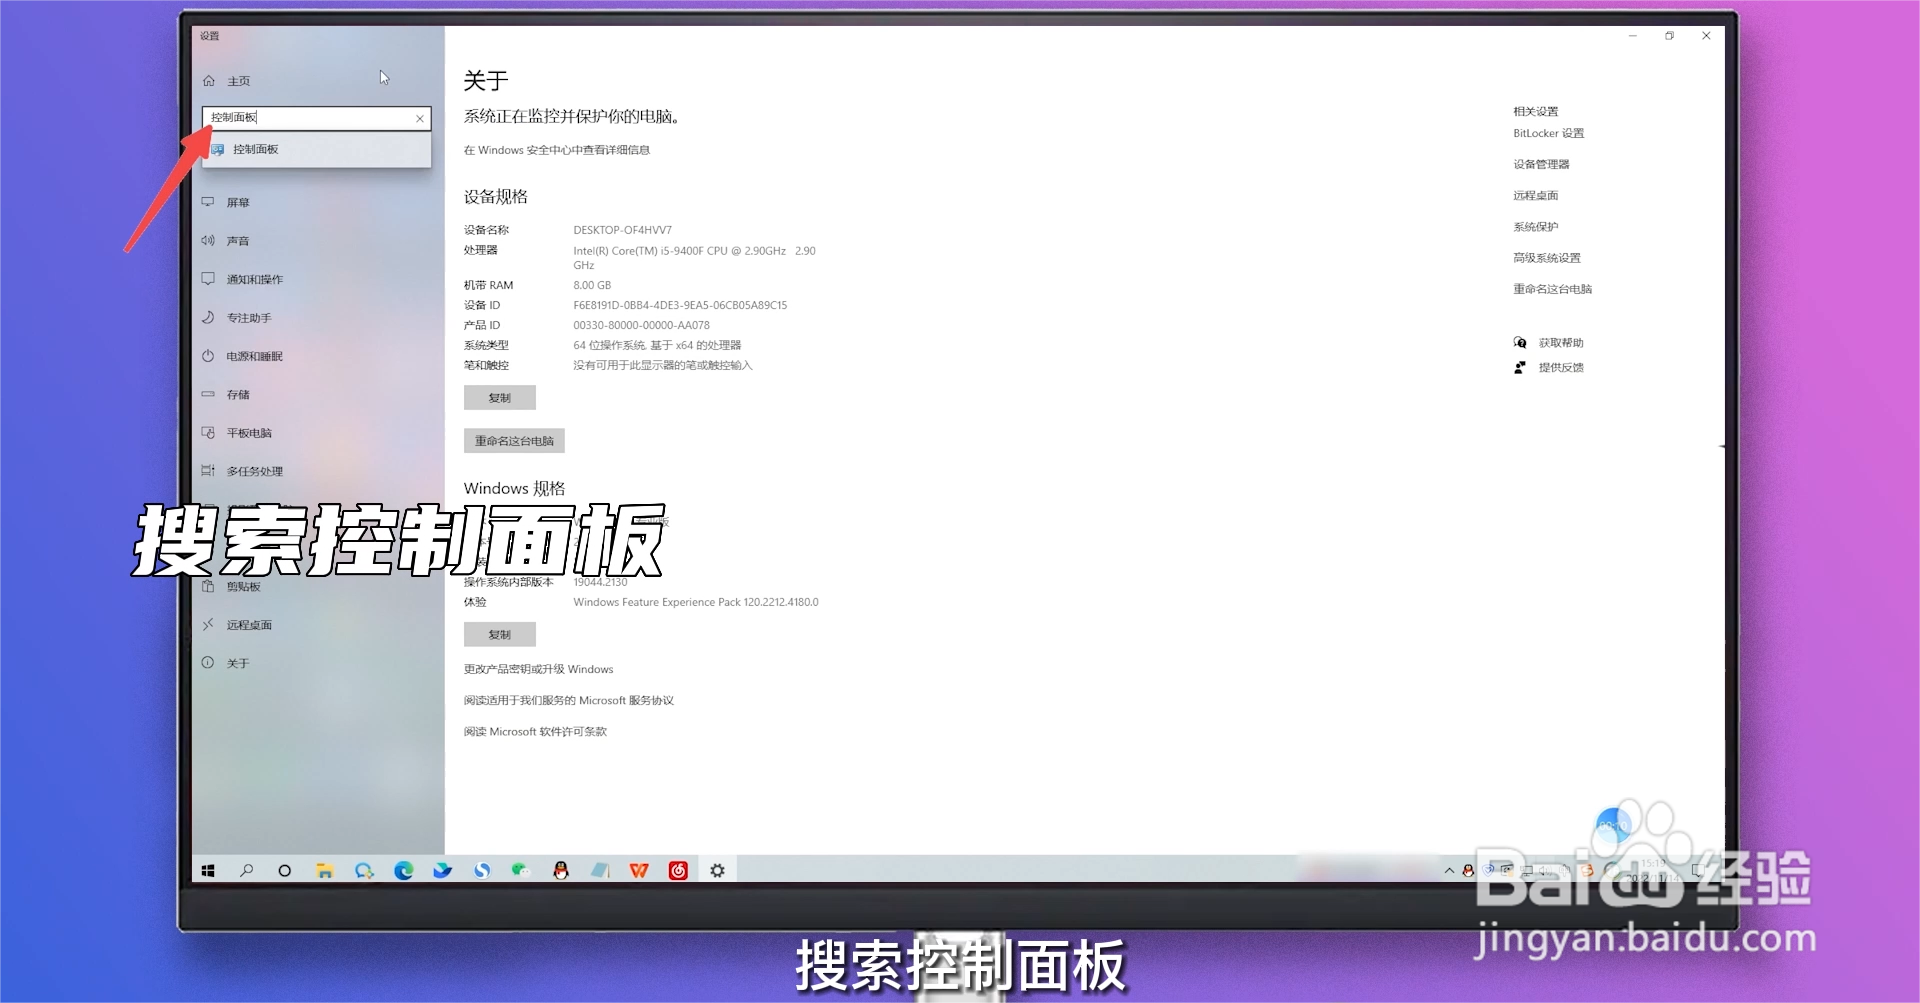The height and width of the screenshot is (1003, 1920).
Task: Open 设备管理器 related link
Action: click(1541, 164)
